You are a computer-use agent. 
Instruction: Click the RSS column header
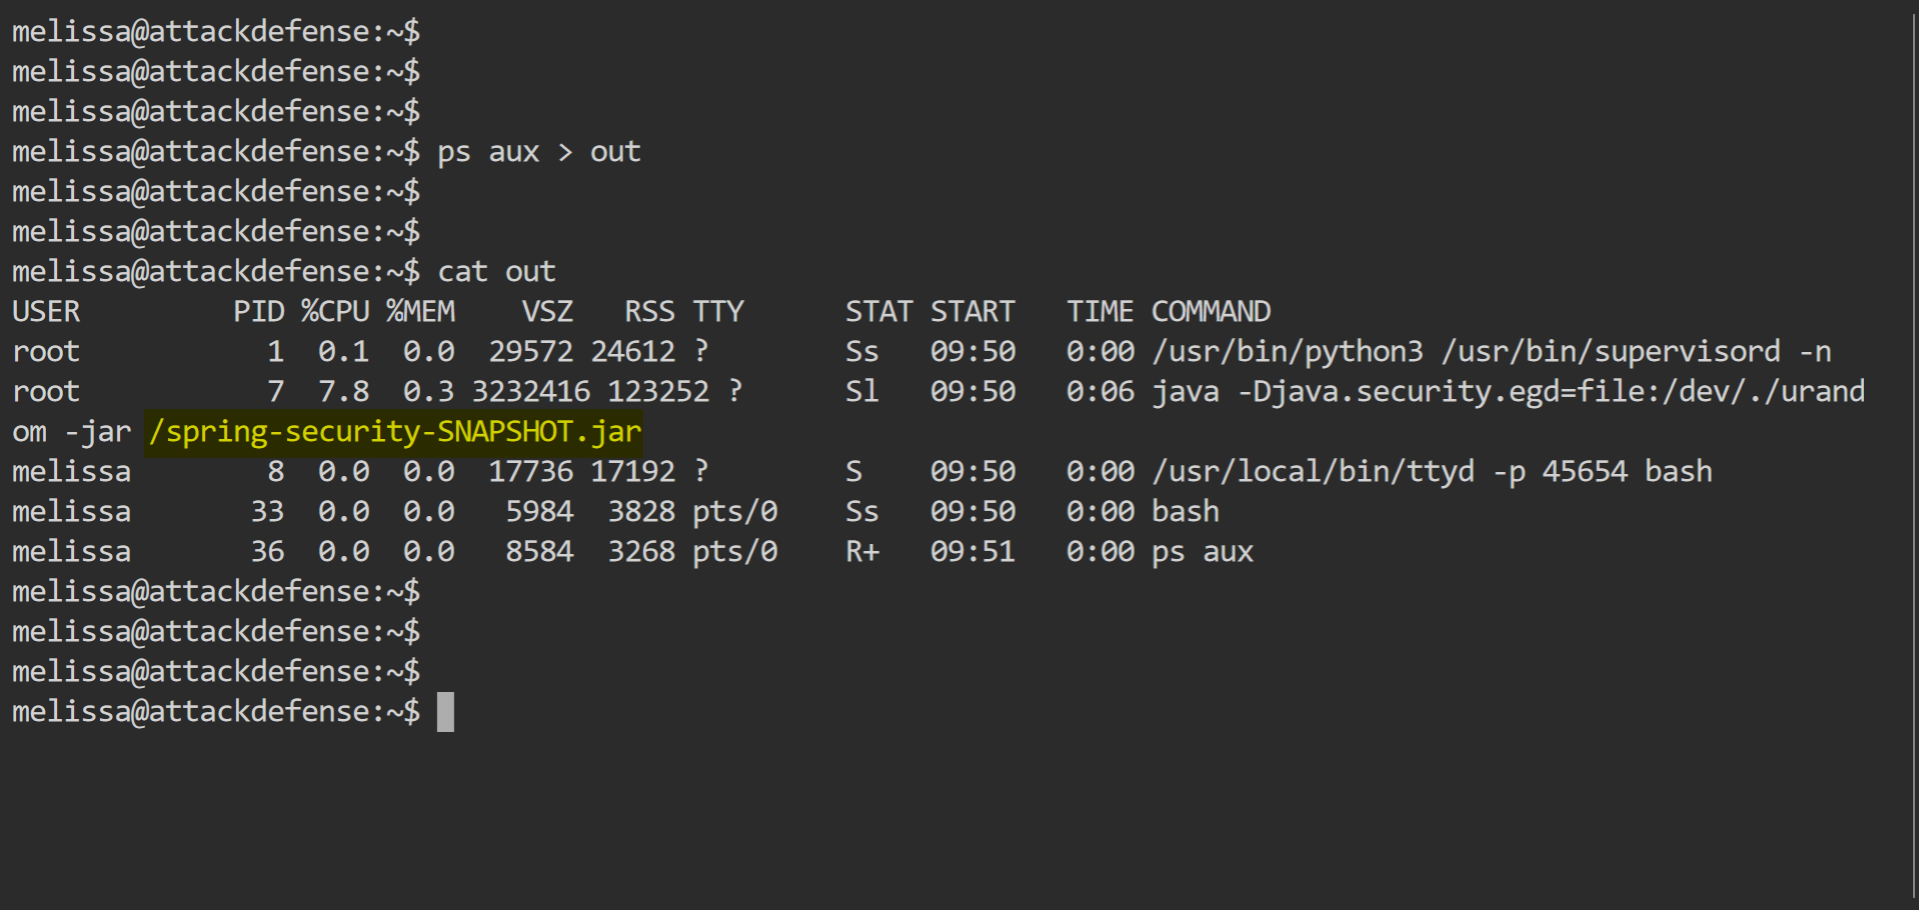click(x=648, y=311)
